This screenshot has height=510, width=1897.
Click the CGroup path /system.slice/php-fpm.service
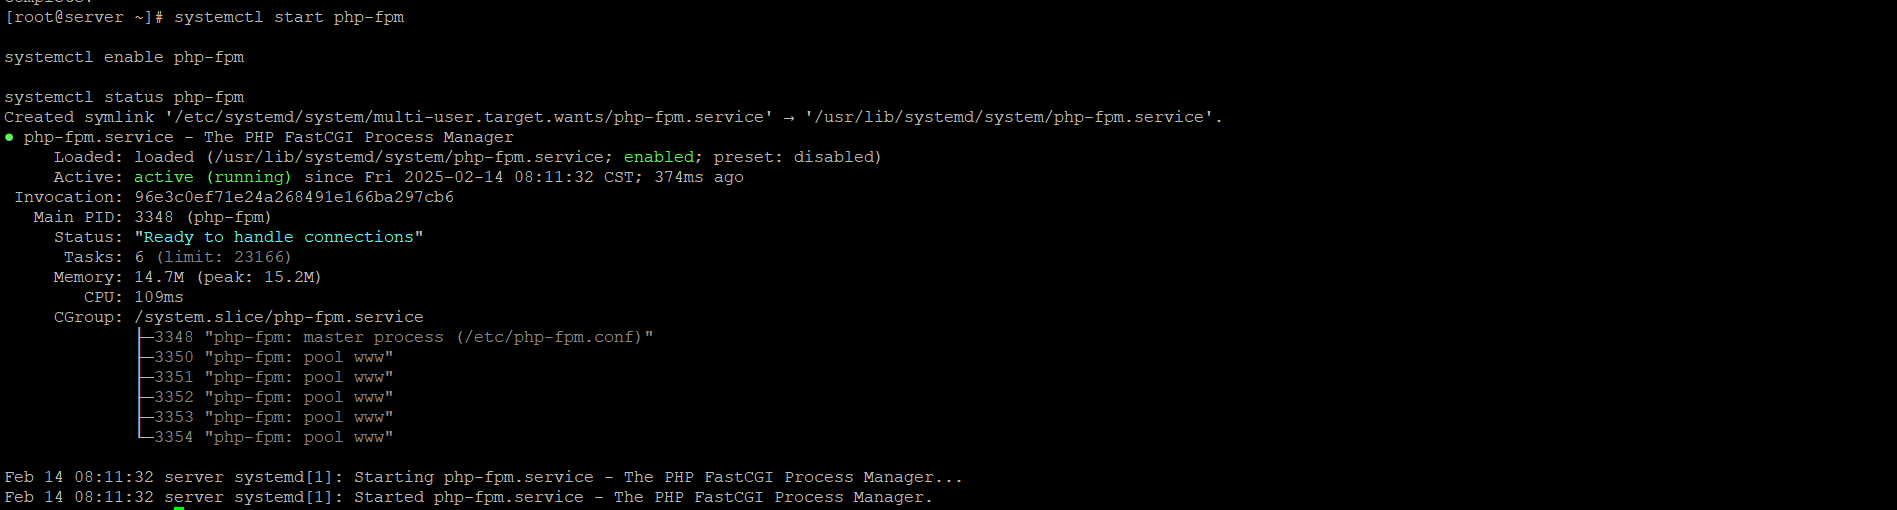pos(279,317)
